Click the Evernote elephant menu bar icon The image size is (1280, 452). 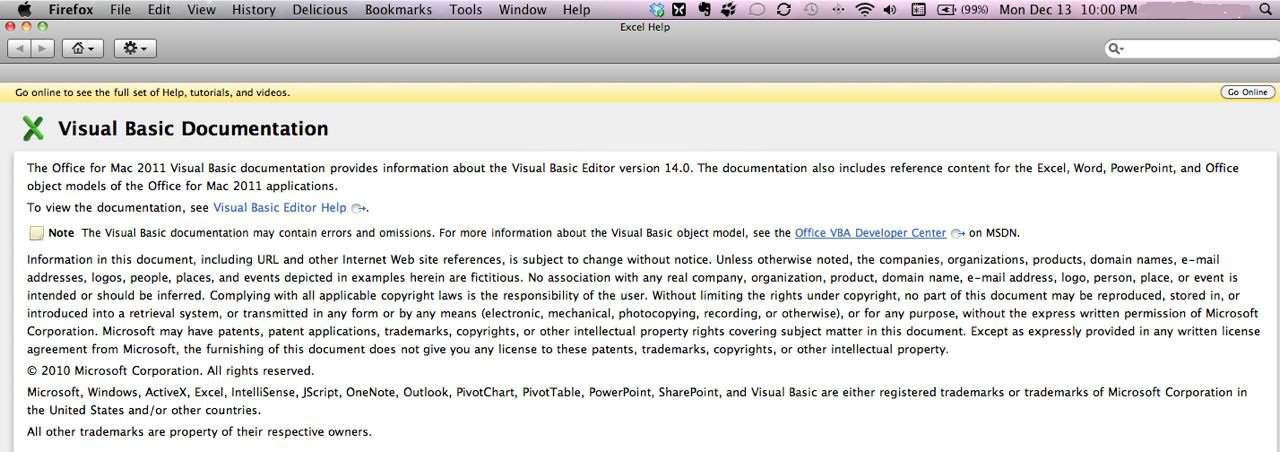(x=704, y=10)
